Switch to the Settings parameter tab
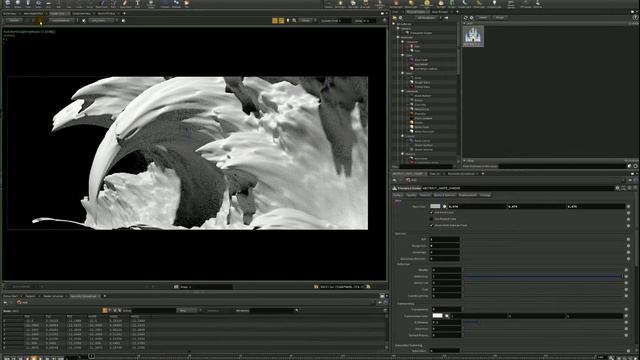Viewport: 640px width, 360px height. tap(485, 195)
